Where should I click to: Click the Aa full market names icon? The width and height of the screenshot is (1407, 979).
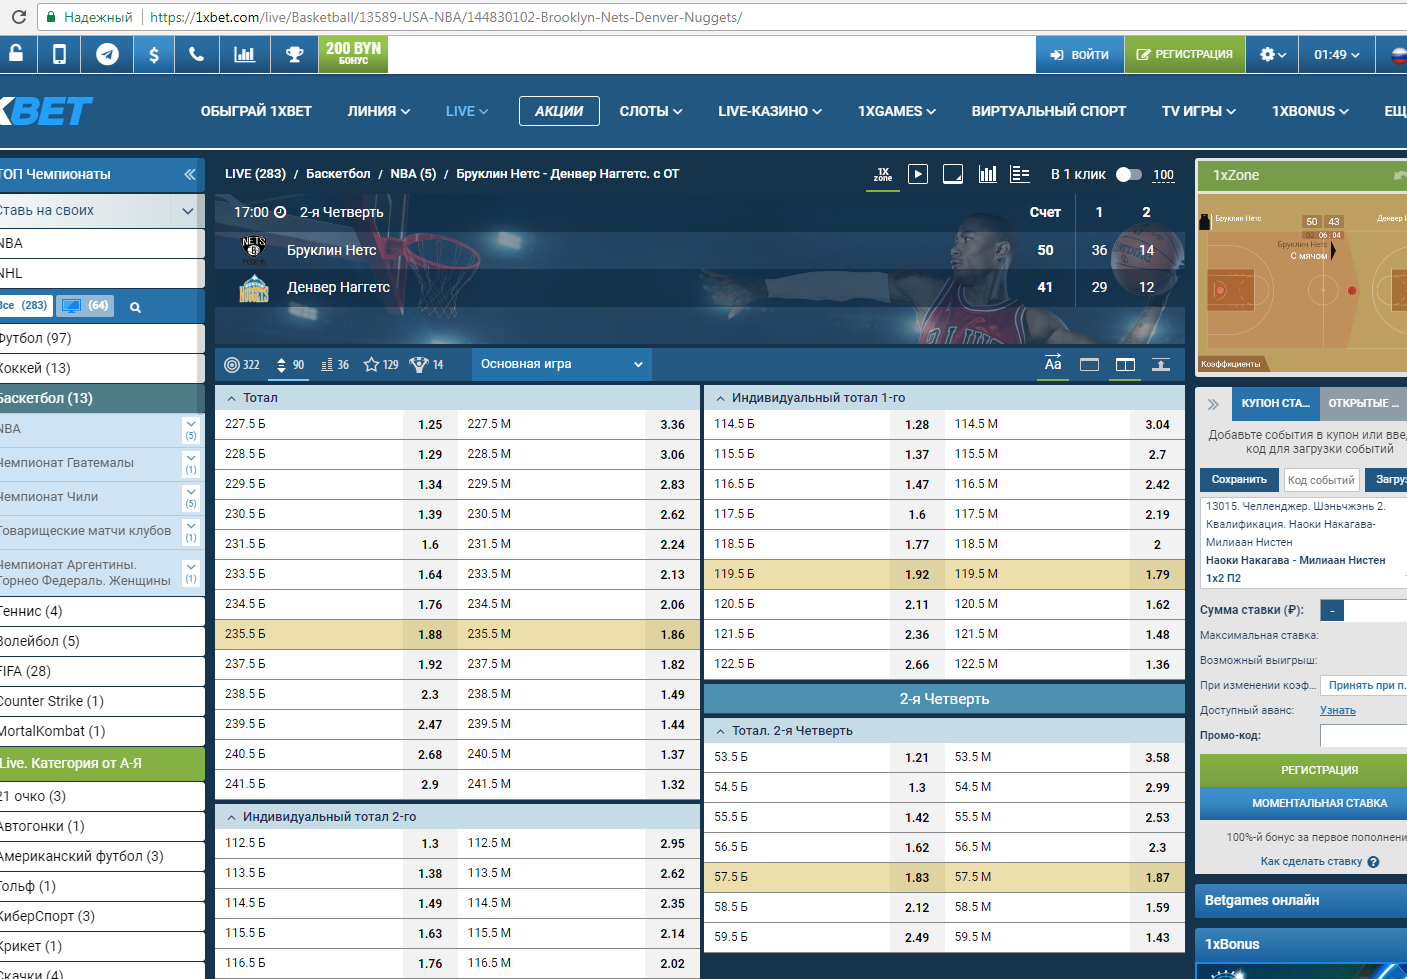[1053, 363]
